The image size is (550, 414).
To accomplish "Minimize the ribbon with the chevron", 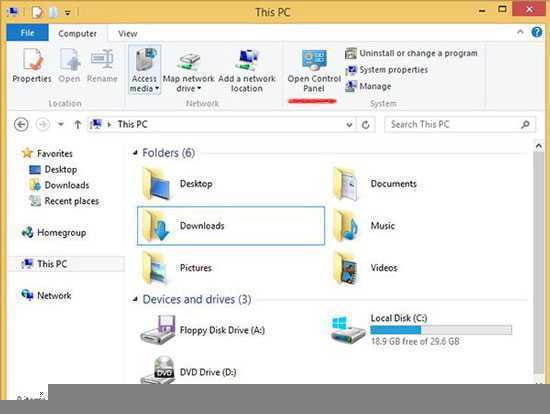I will tap(520, 32).
